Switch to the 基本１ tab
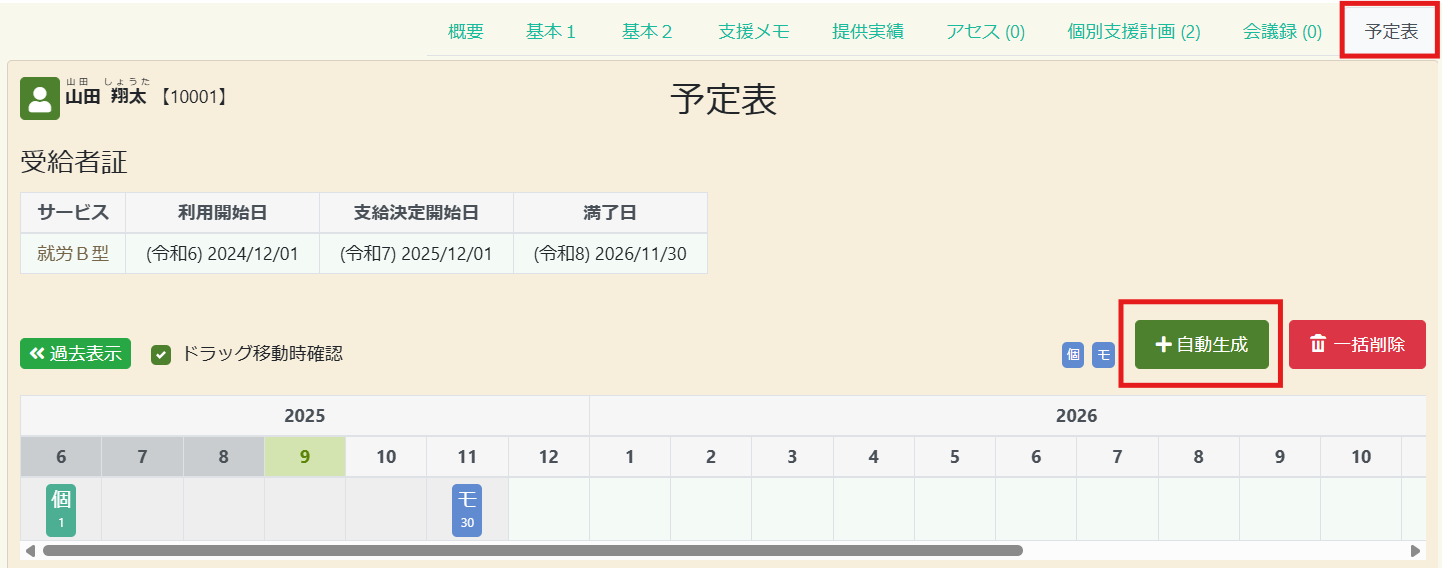This screenshot has width=1442, height=568. [x=551, y=31]
